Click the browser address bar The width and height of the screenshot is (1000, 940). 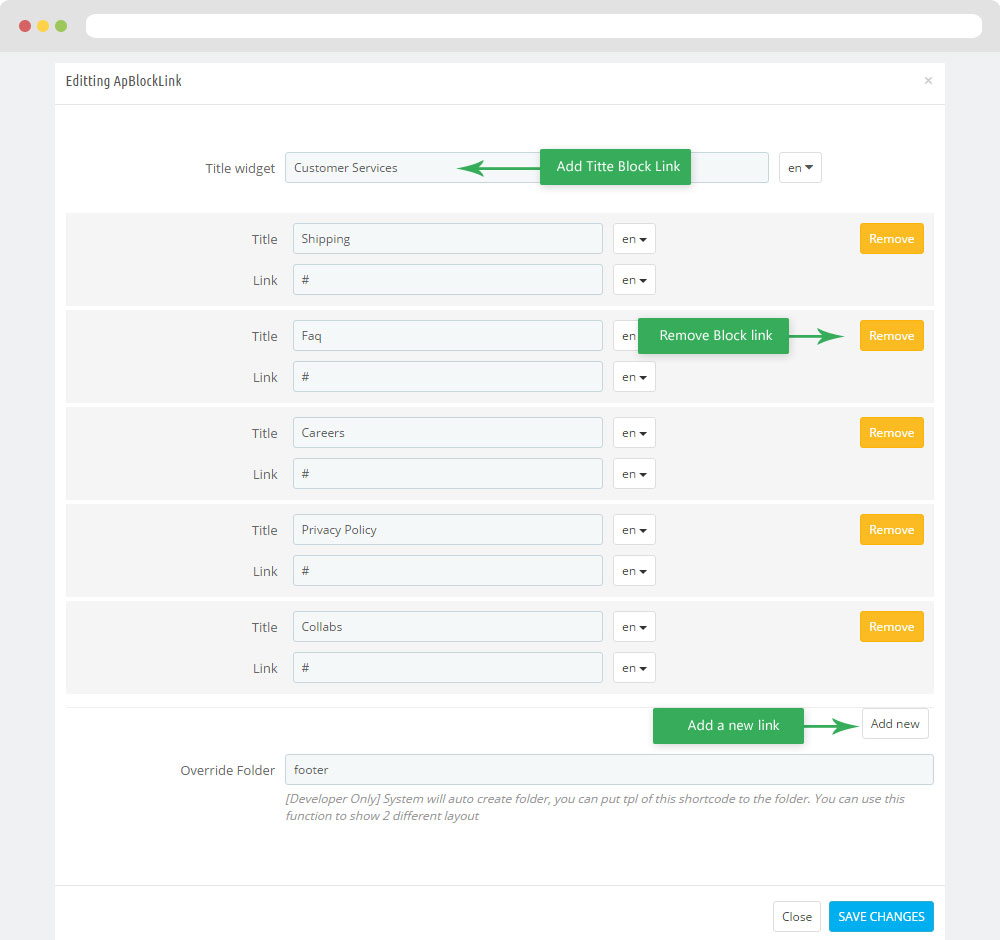(534, 26)
